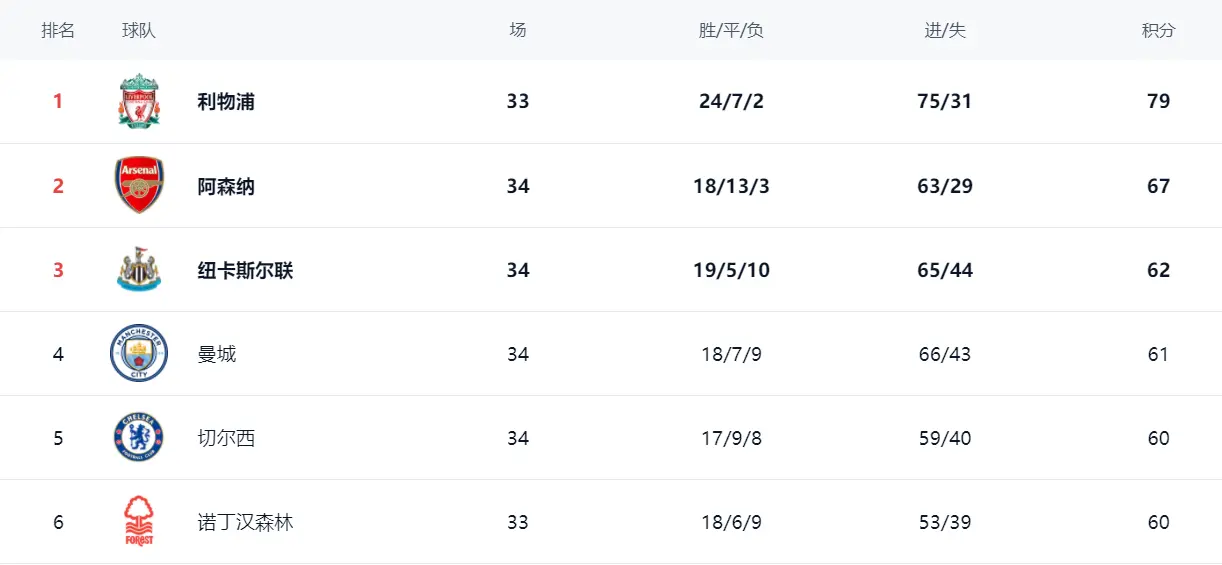
Task: Click the 进/失 column header
Action: click(945, 30)
